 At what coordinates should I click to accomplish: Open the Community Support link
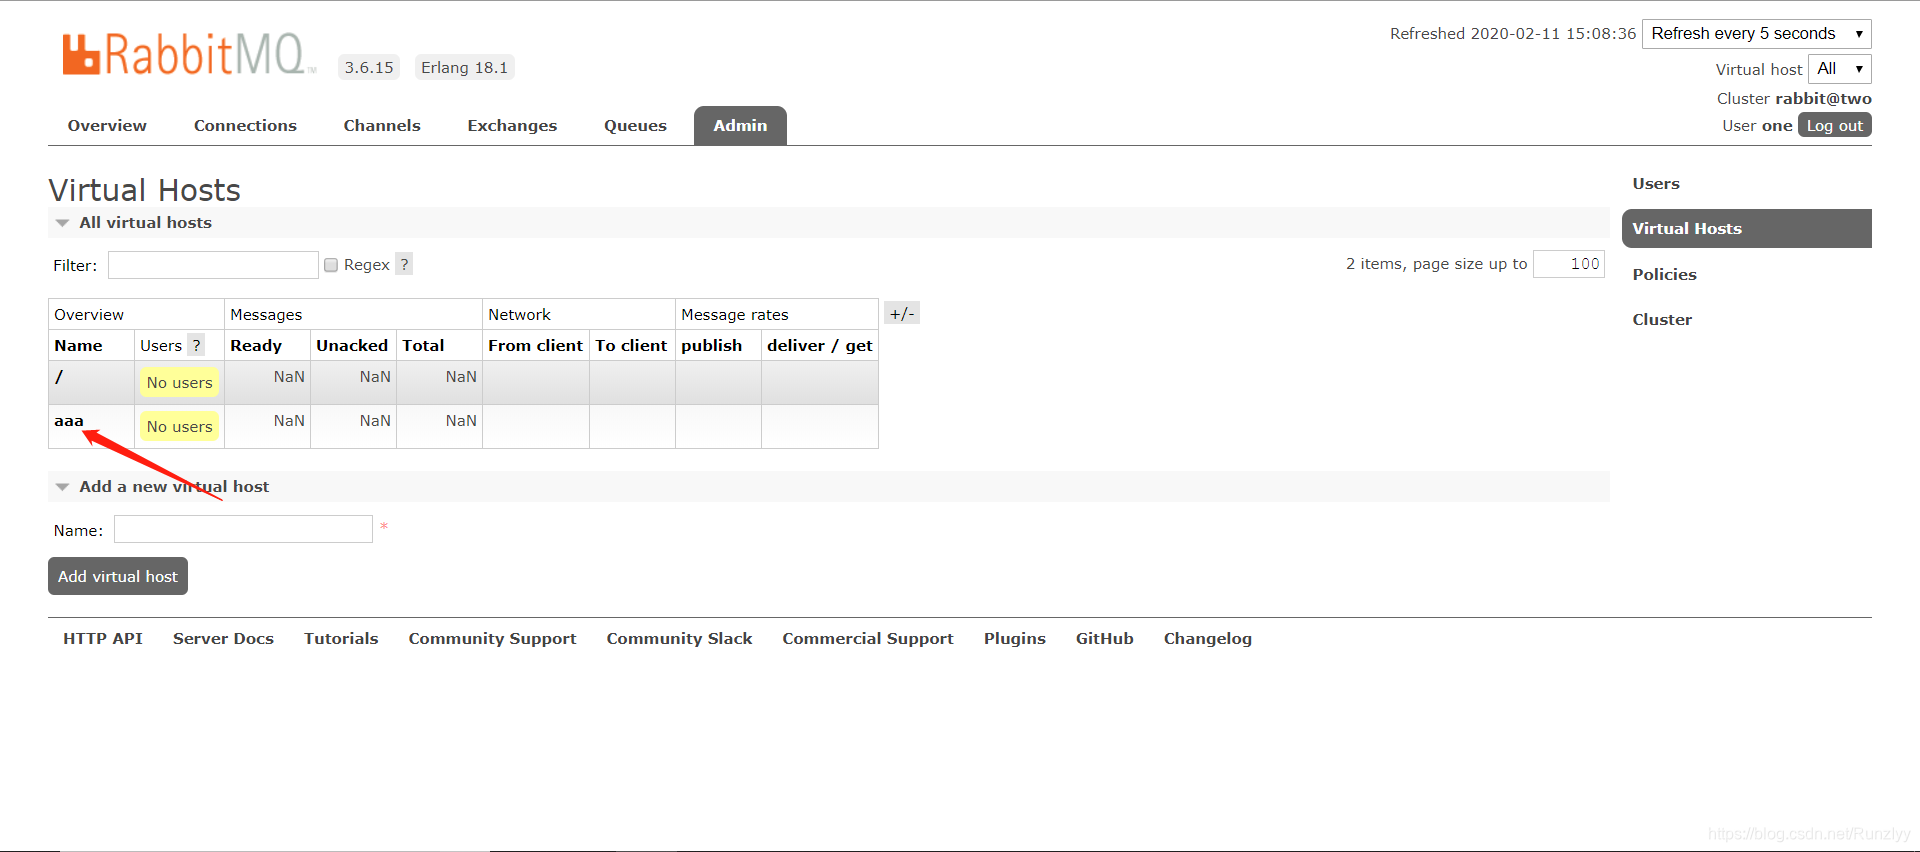click(492, 638)
